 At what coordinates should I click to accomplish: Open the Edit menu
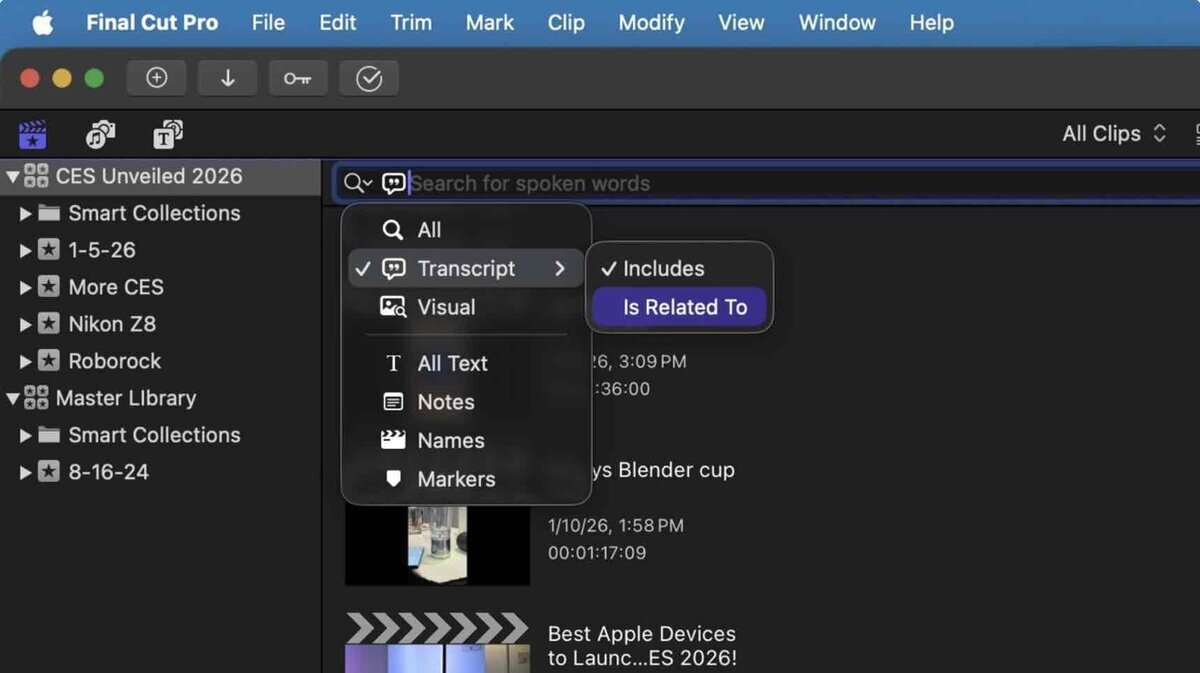click(x=338, y=23)
